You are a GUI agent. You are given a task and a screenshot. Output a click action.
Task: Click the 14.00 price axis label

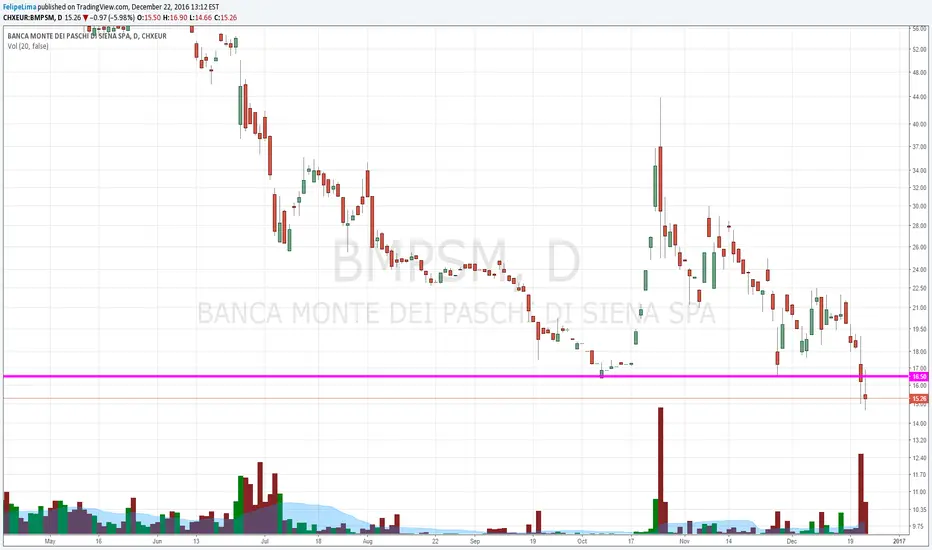[919, 424]
